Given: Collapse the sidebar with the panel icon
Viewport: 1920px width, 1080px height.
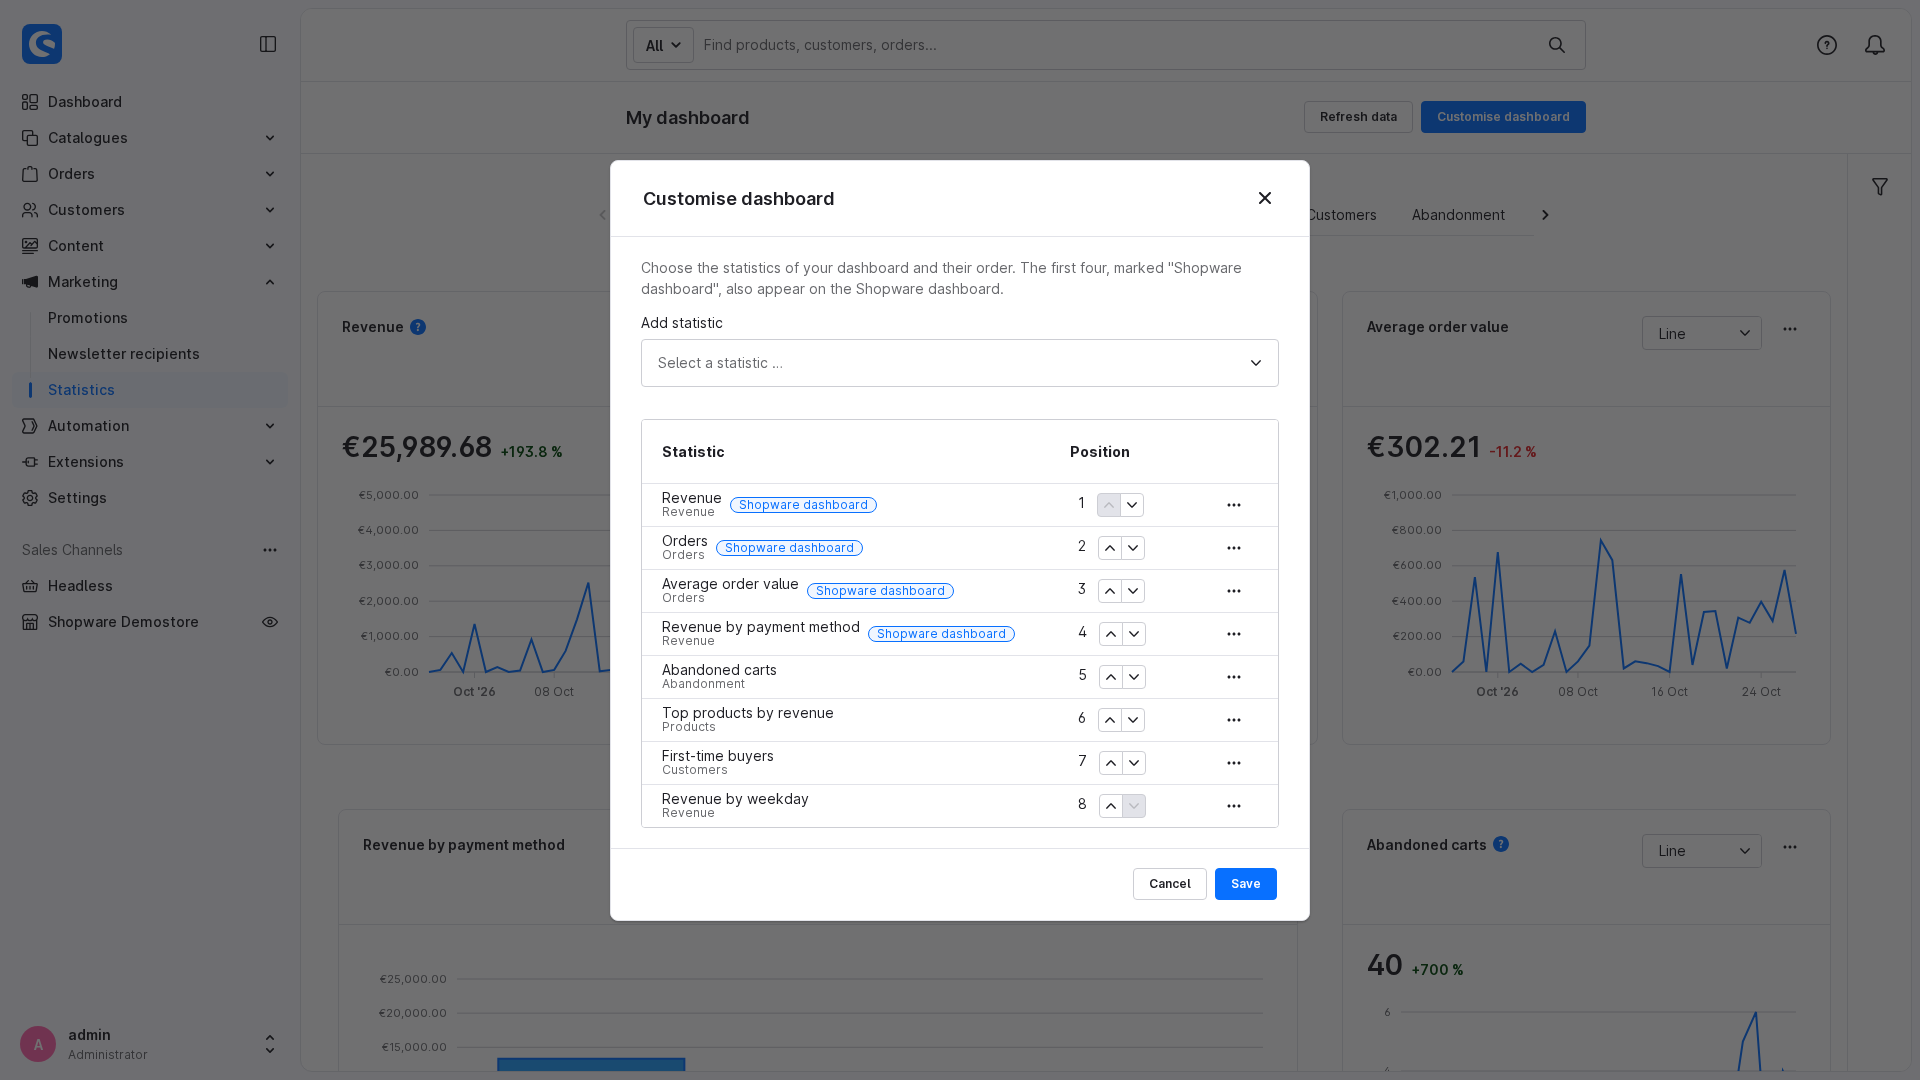Looking at the screenshot, I should tap(268, 44).
